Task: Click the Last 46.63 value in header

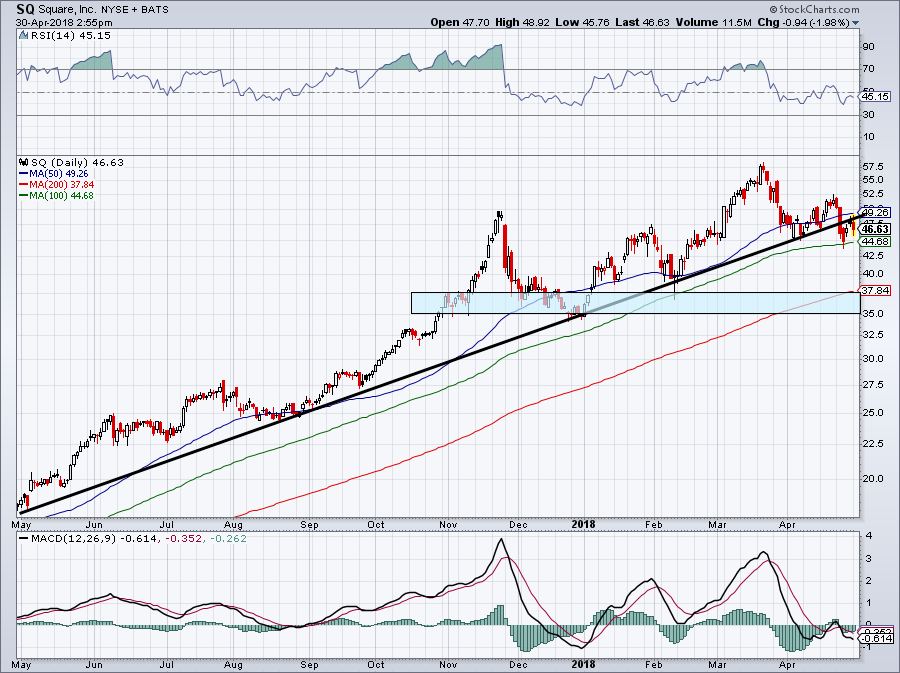Action: [642, 22]
